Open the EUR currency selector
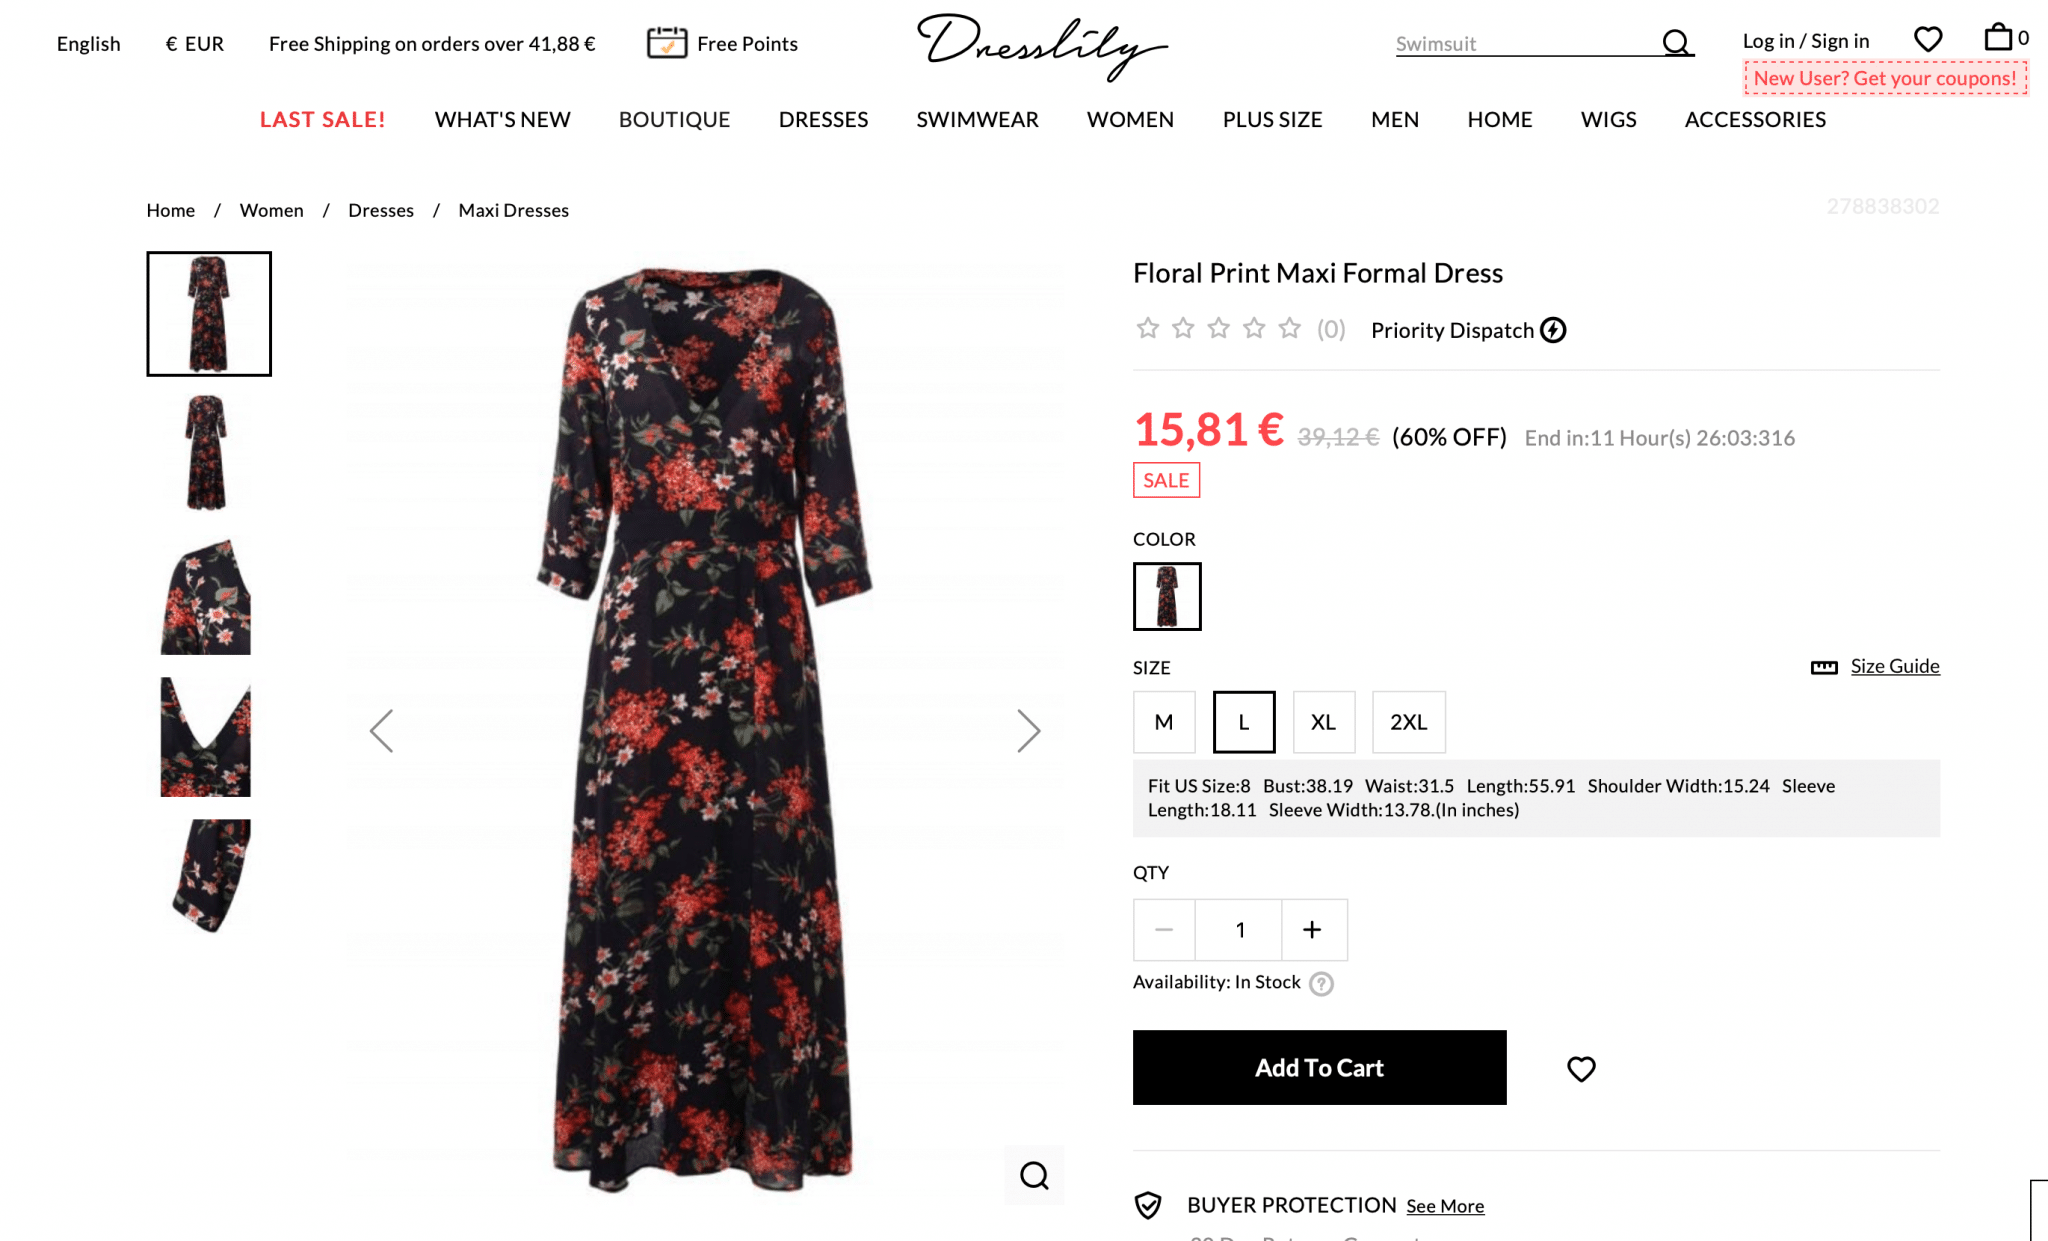Screen dimensions: 2048x1241 195,44
